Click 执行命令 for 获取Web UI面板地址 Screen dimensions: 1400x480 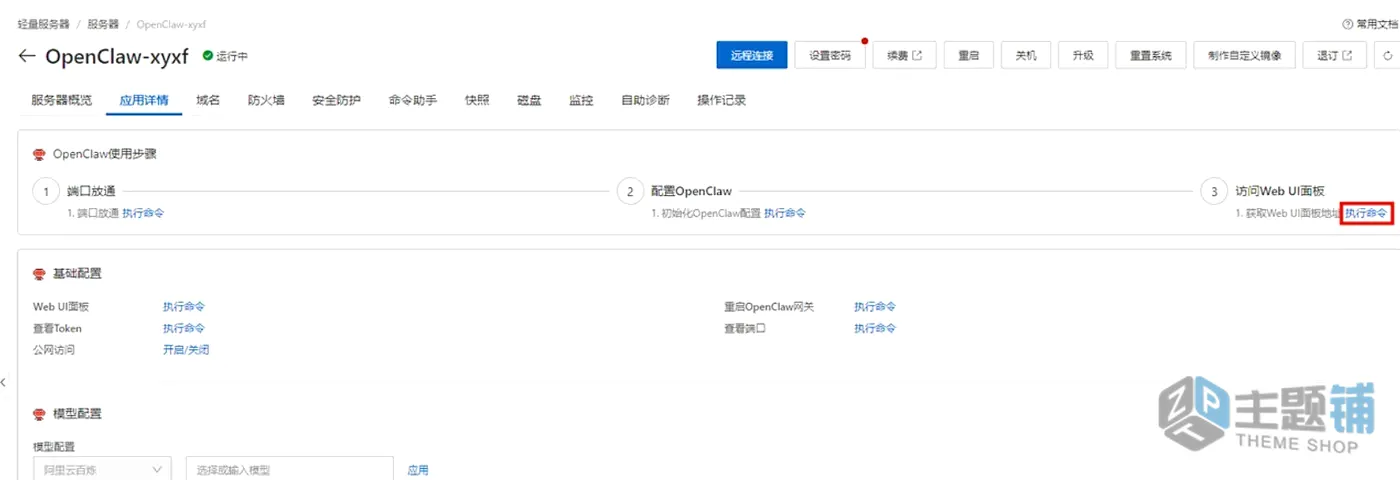1366,213
